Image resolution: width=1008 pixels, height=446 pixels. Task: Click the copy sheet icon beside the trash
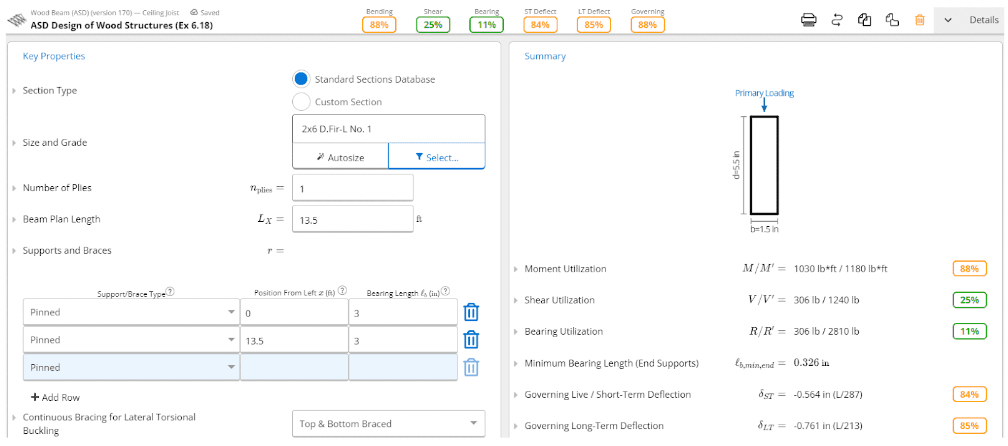(892, 20)
